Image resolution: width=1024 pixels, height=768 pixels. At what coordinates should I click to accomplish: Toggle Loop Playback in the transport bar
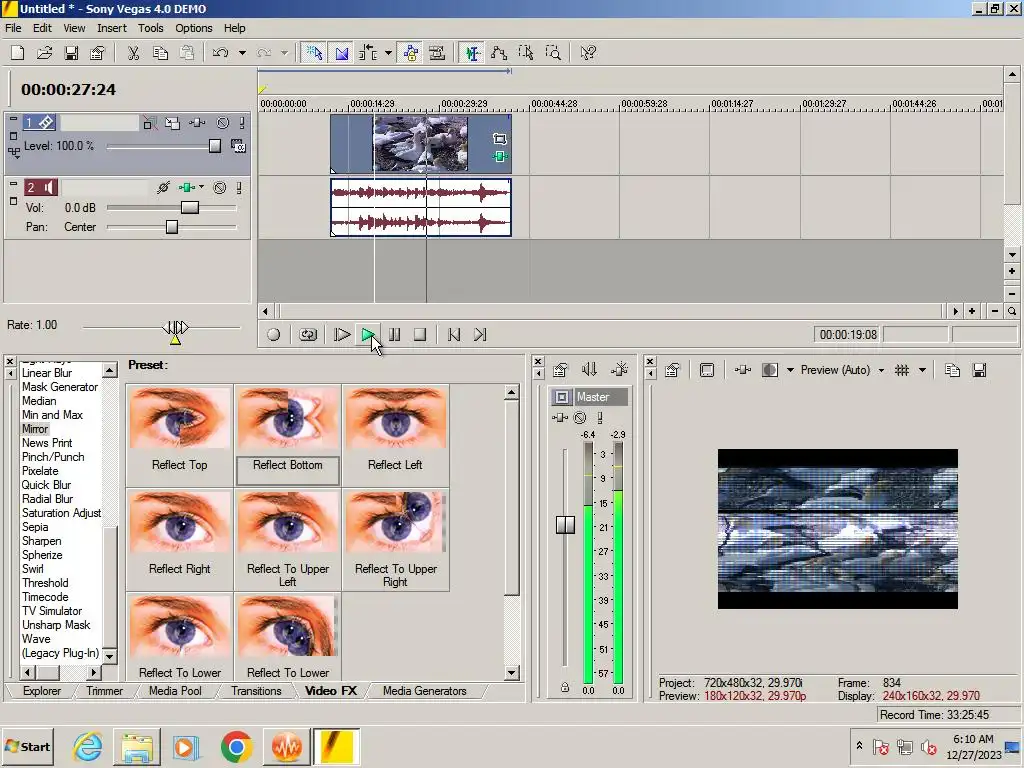click(308, 334)
